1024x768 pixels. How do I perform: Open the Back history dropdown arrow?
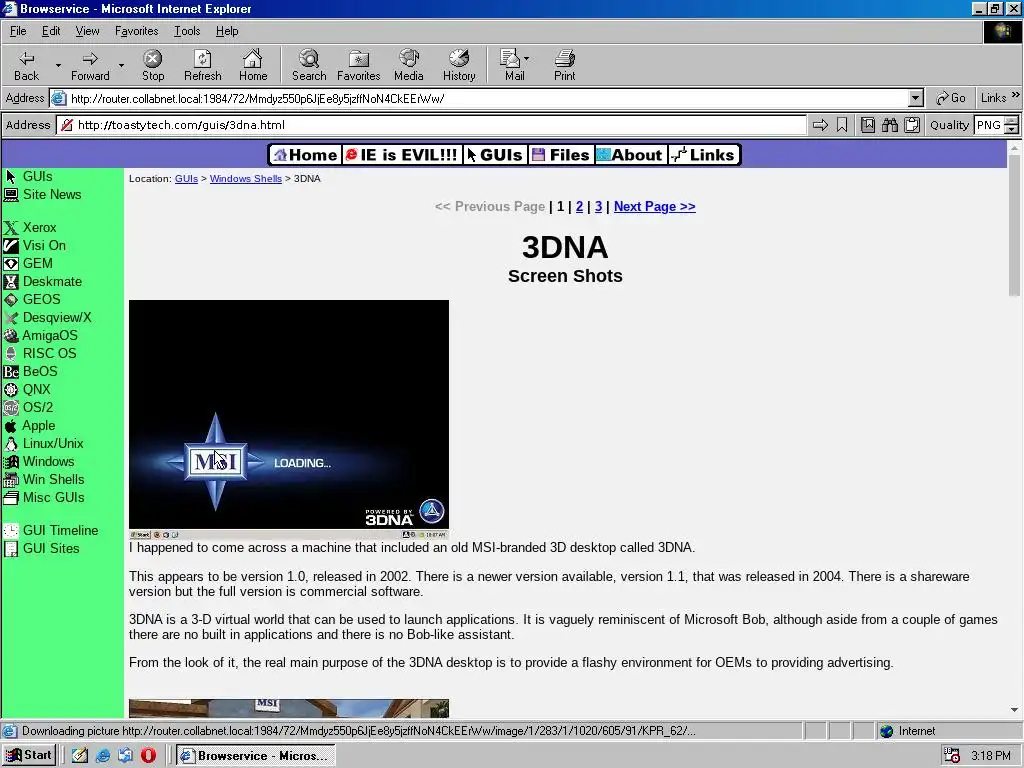click(x=58, y=65)
